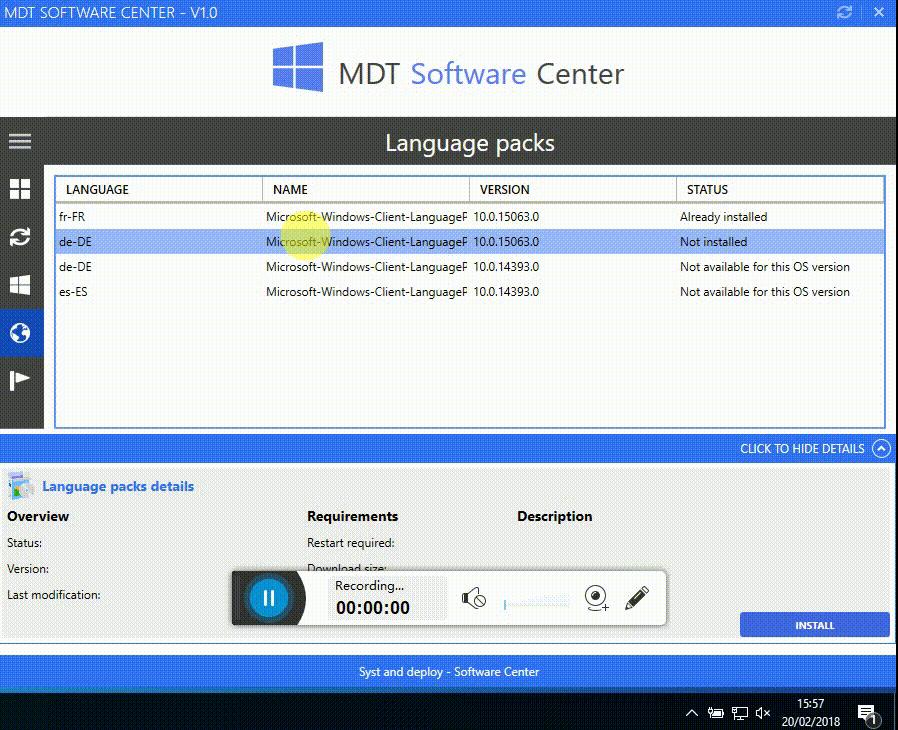Select the flag report icon in sidebar

(x=20, y=380)
